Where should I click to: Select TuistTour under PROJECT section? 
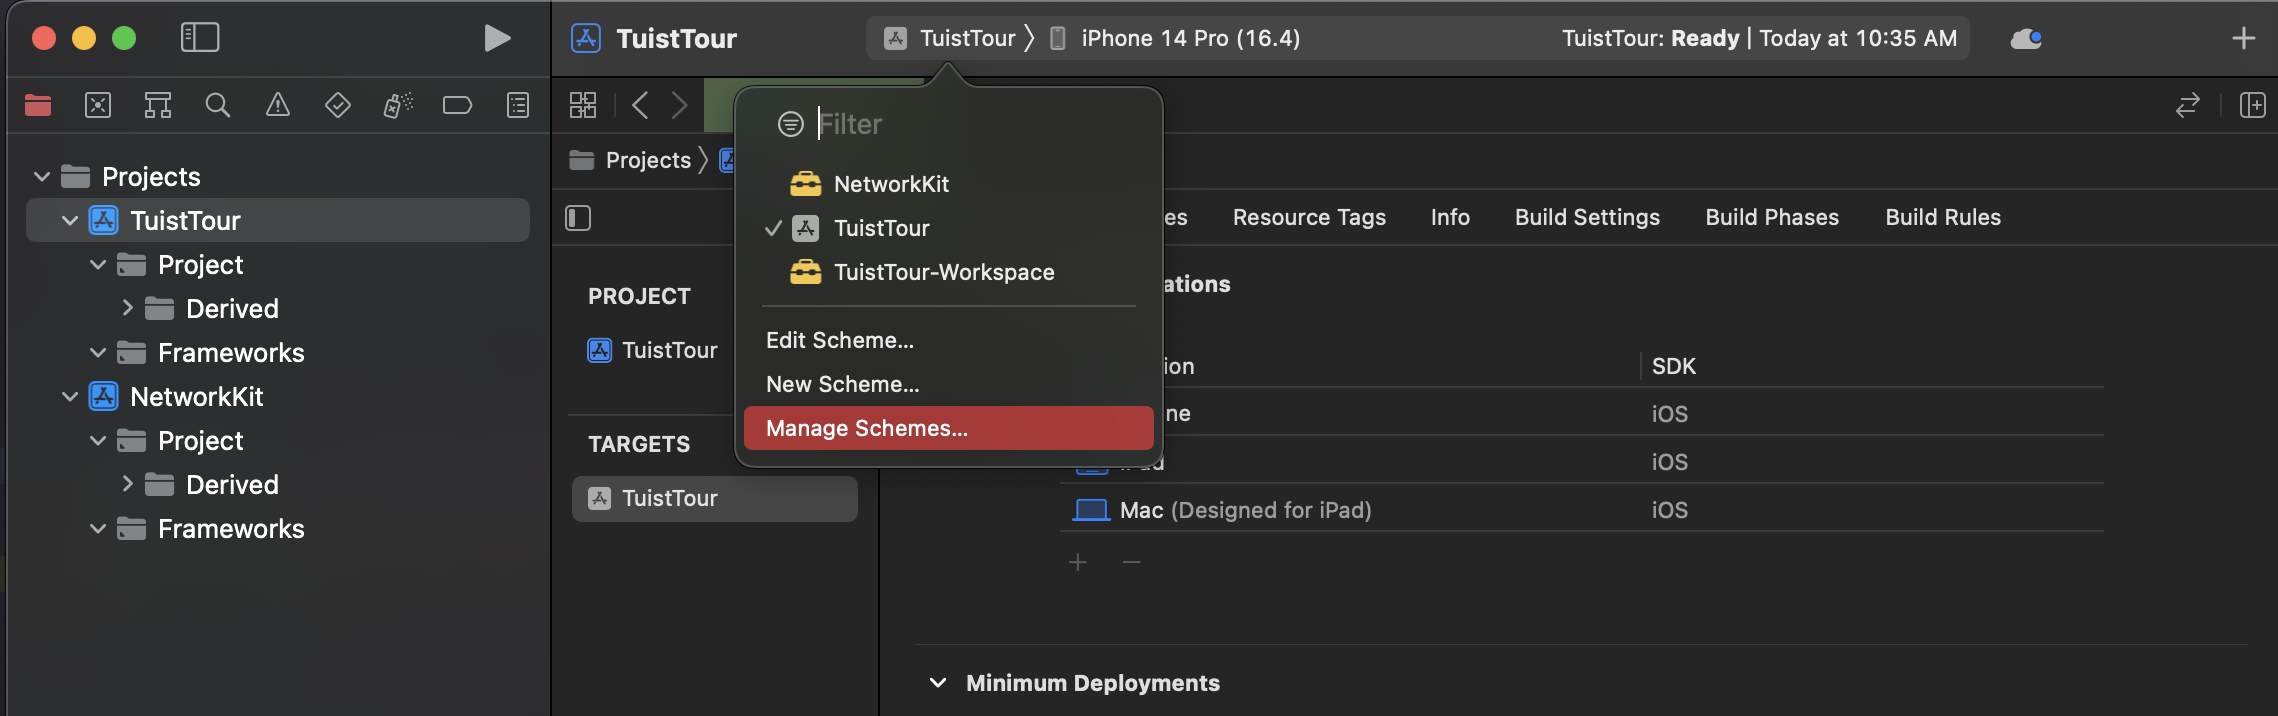652,350
